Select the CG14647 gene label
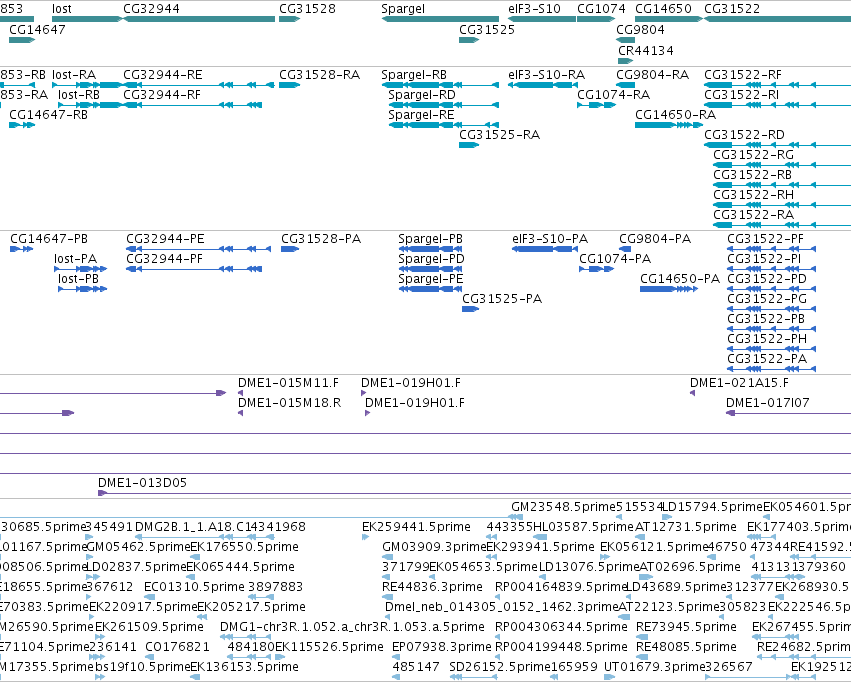 pyautogui.click(x=37, y=29)
